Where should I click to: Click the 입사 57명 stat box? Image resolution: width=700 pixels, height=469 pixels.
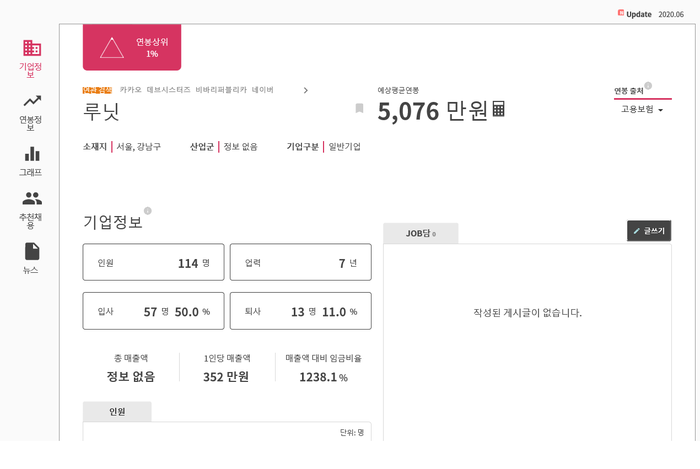[x=153, y=311]
